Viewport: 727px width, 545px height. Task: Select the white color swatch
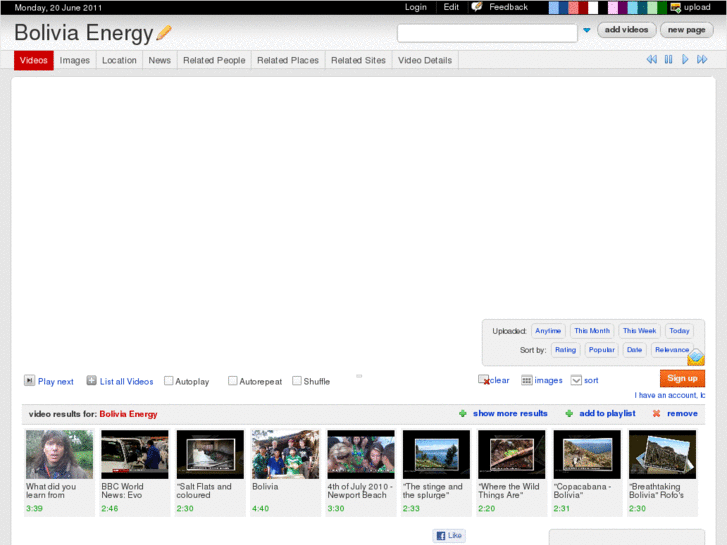tap(593, 7)
